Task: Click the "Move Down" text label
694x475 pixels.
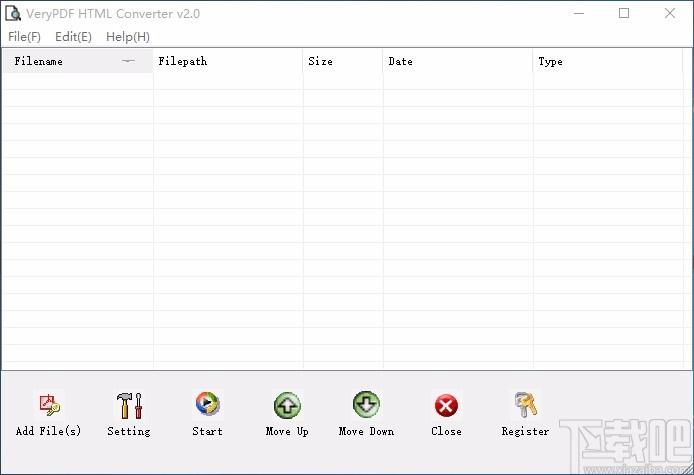Action: [x=366, y=431]
